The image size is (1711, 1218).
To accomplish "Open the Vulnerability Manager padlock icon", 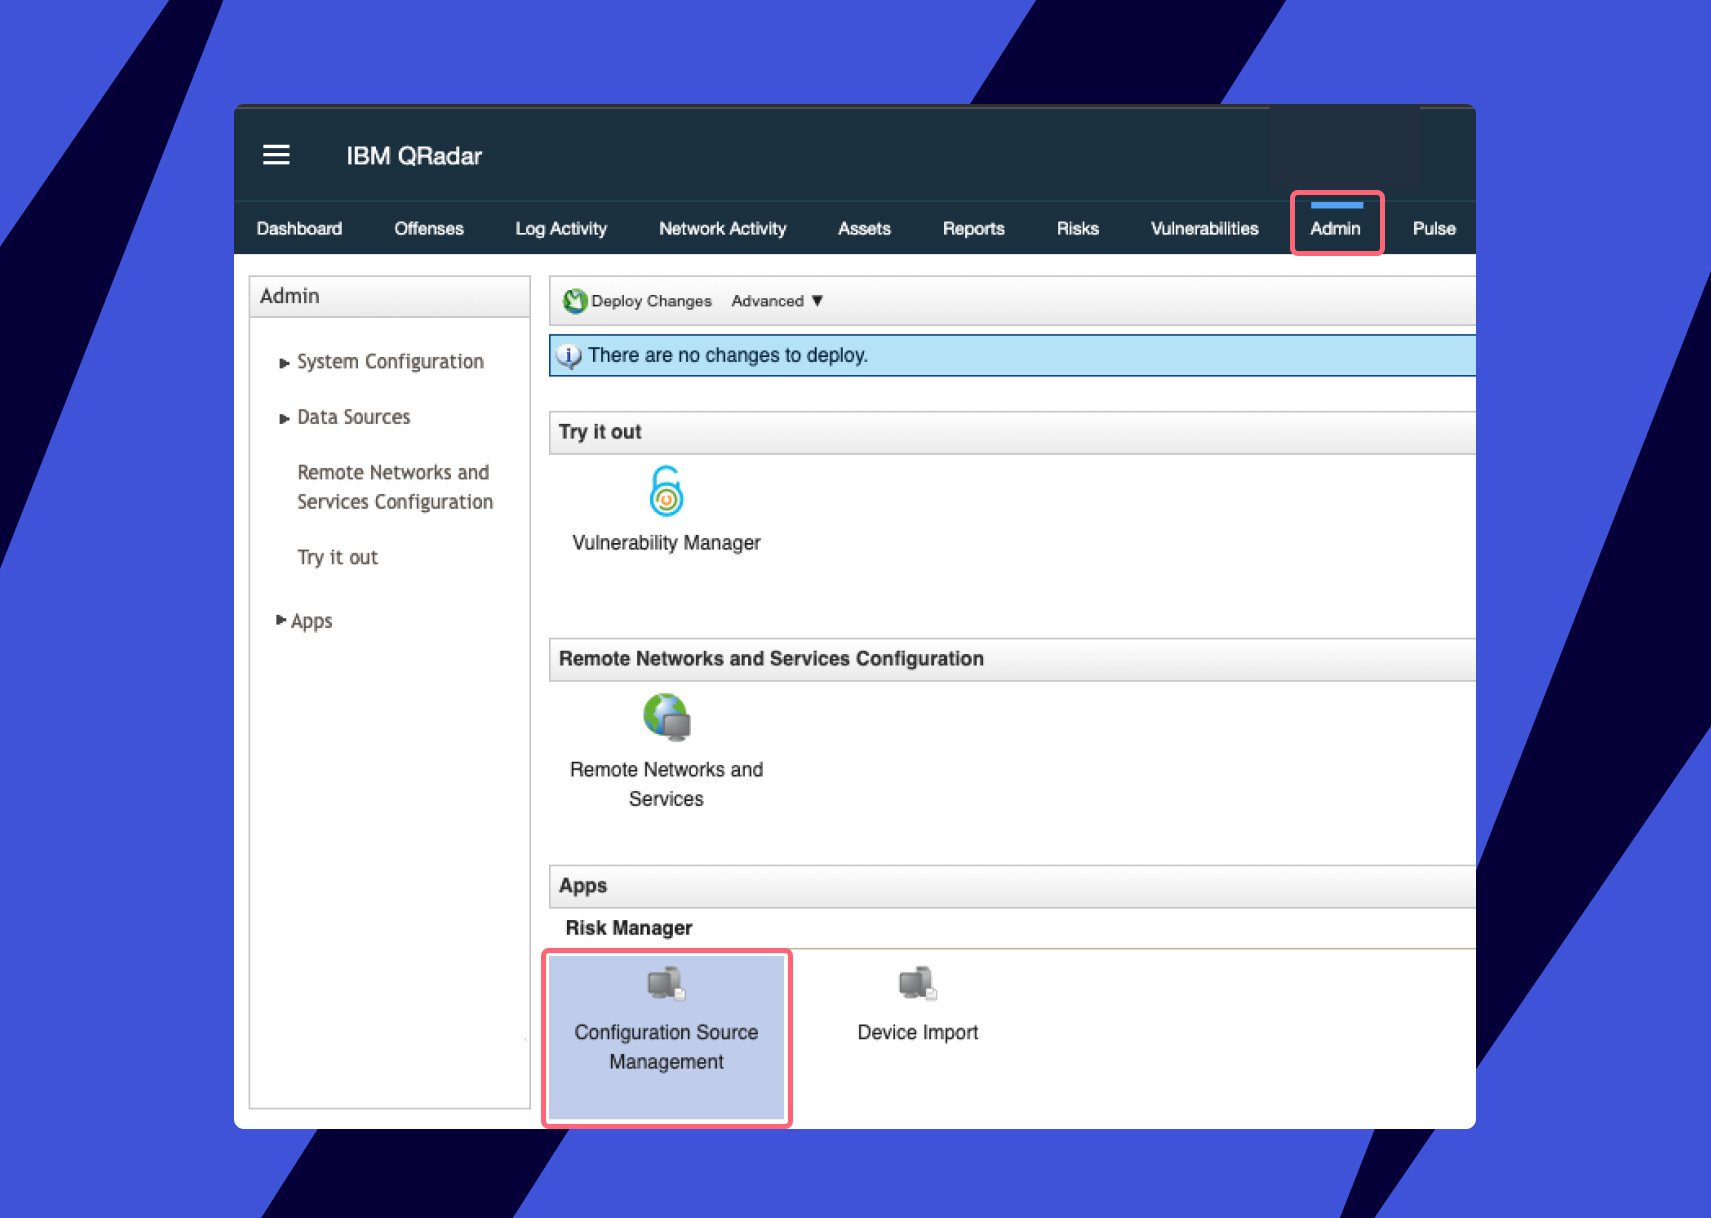I will (x=666, y=491).
